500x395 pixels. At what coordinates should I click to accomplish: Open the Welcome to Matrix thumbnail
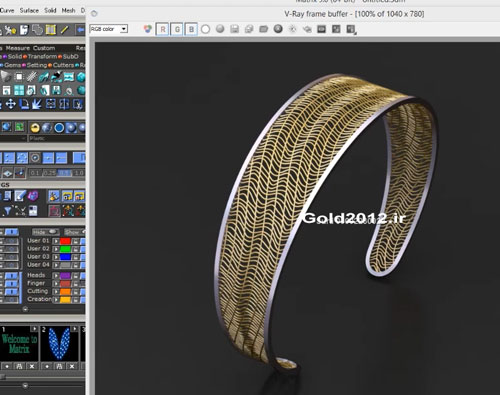tap(19, 344)
